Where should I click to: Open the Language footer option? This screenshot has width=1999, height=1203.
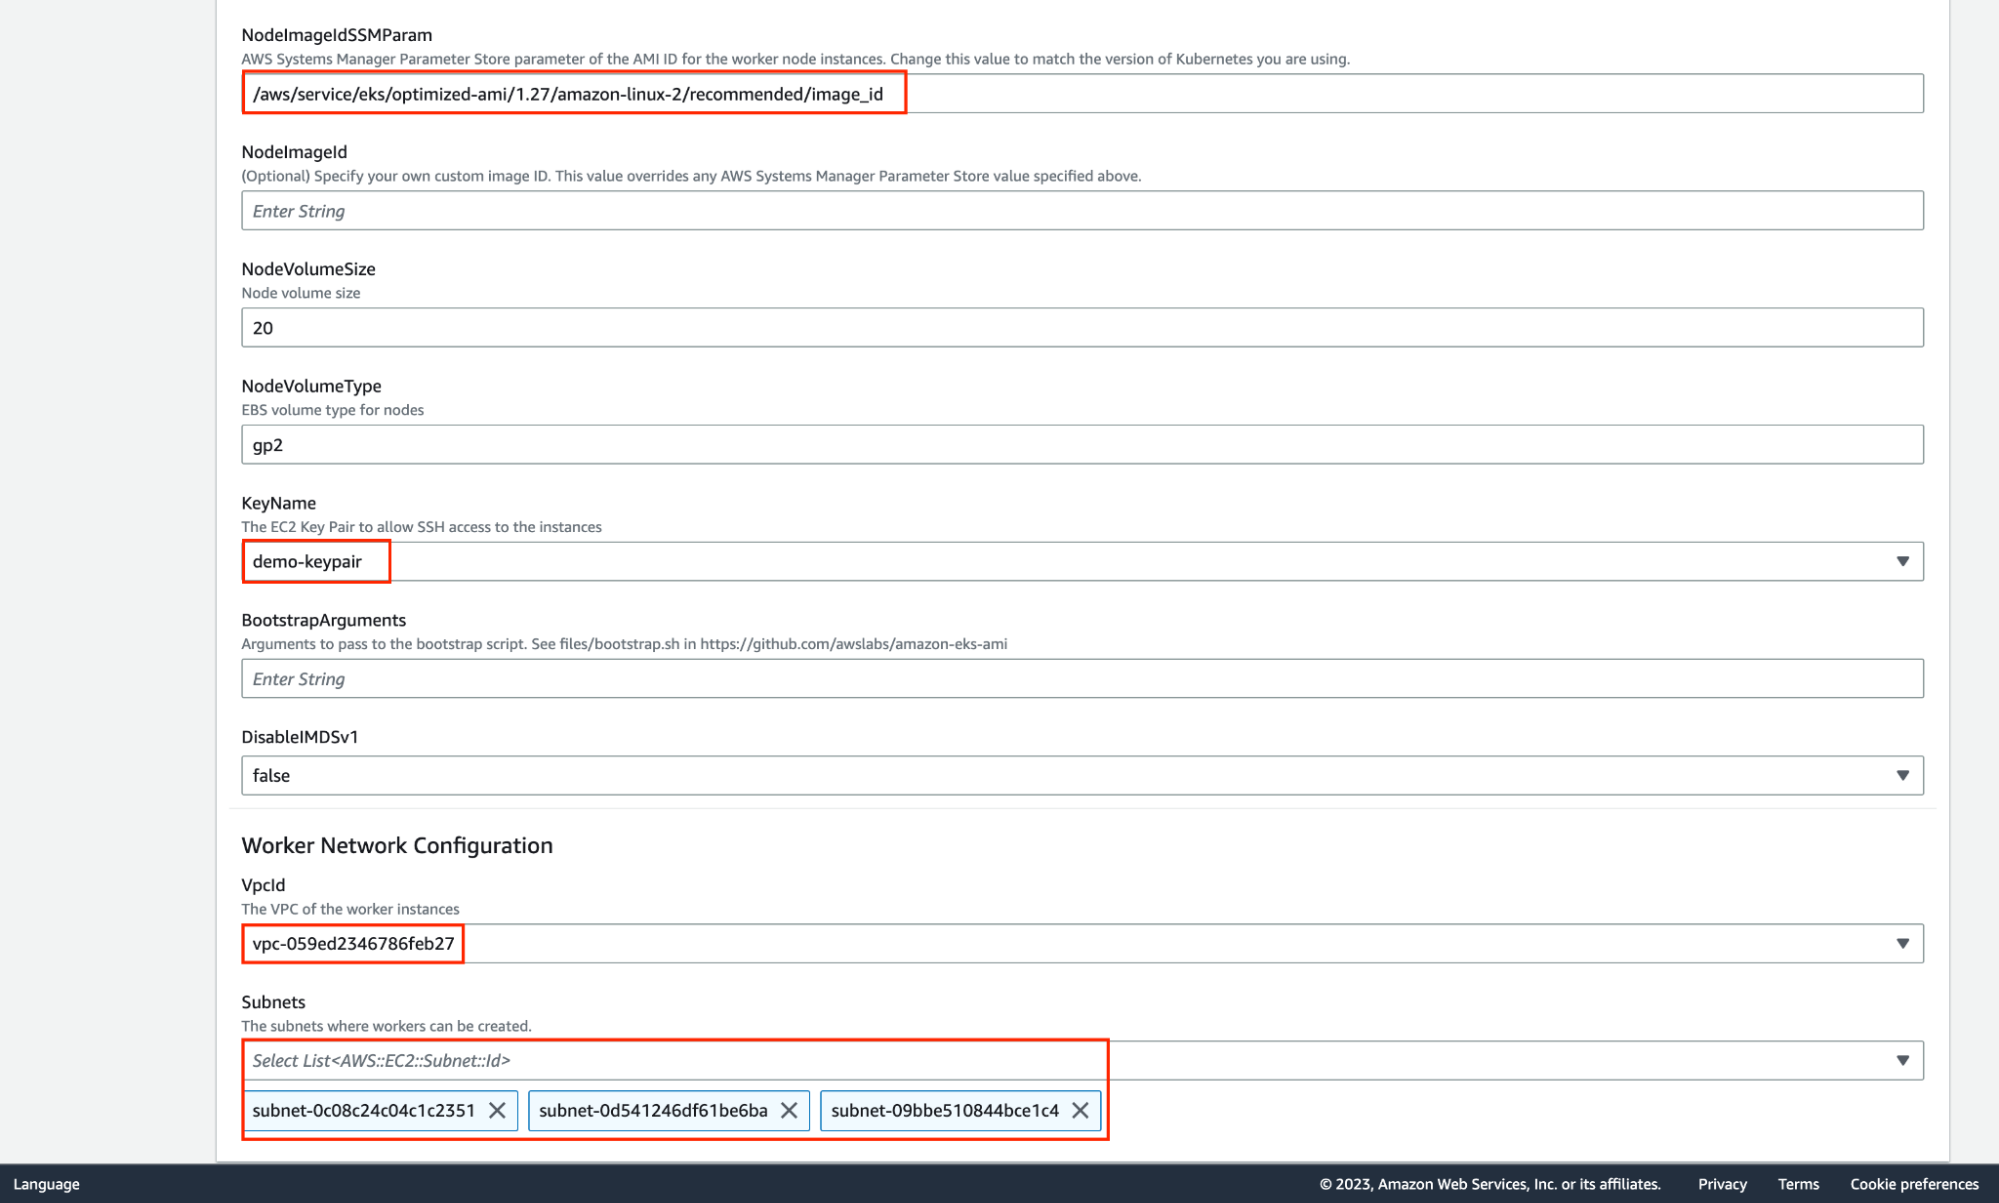tap(46, 1184)
